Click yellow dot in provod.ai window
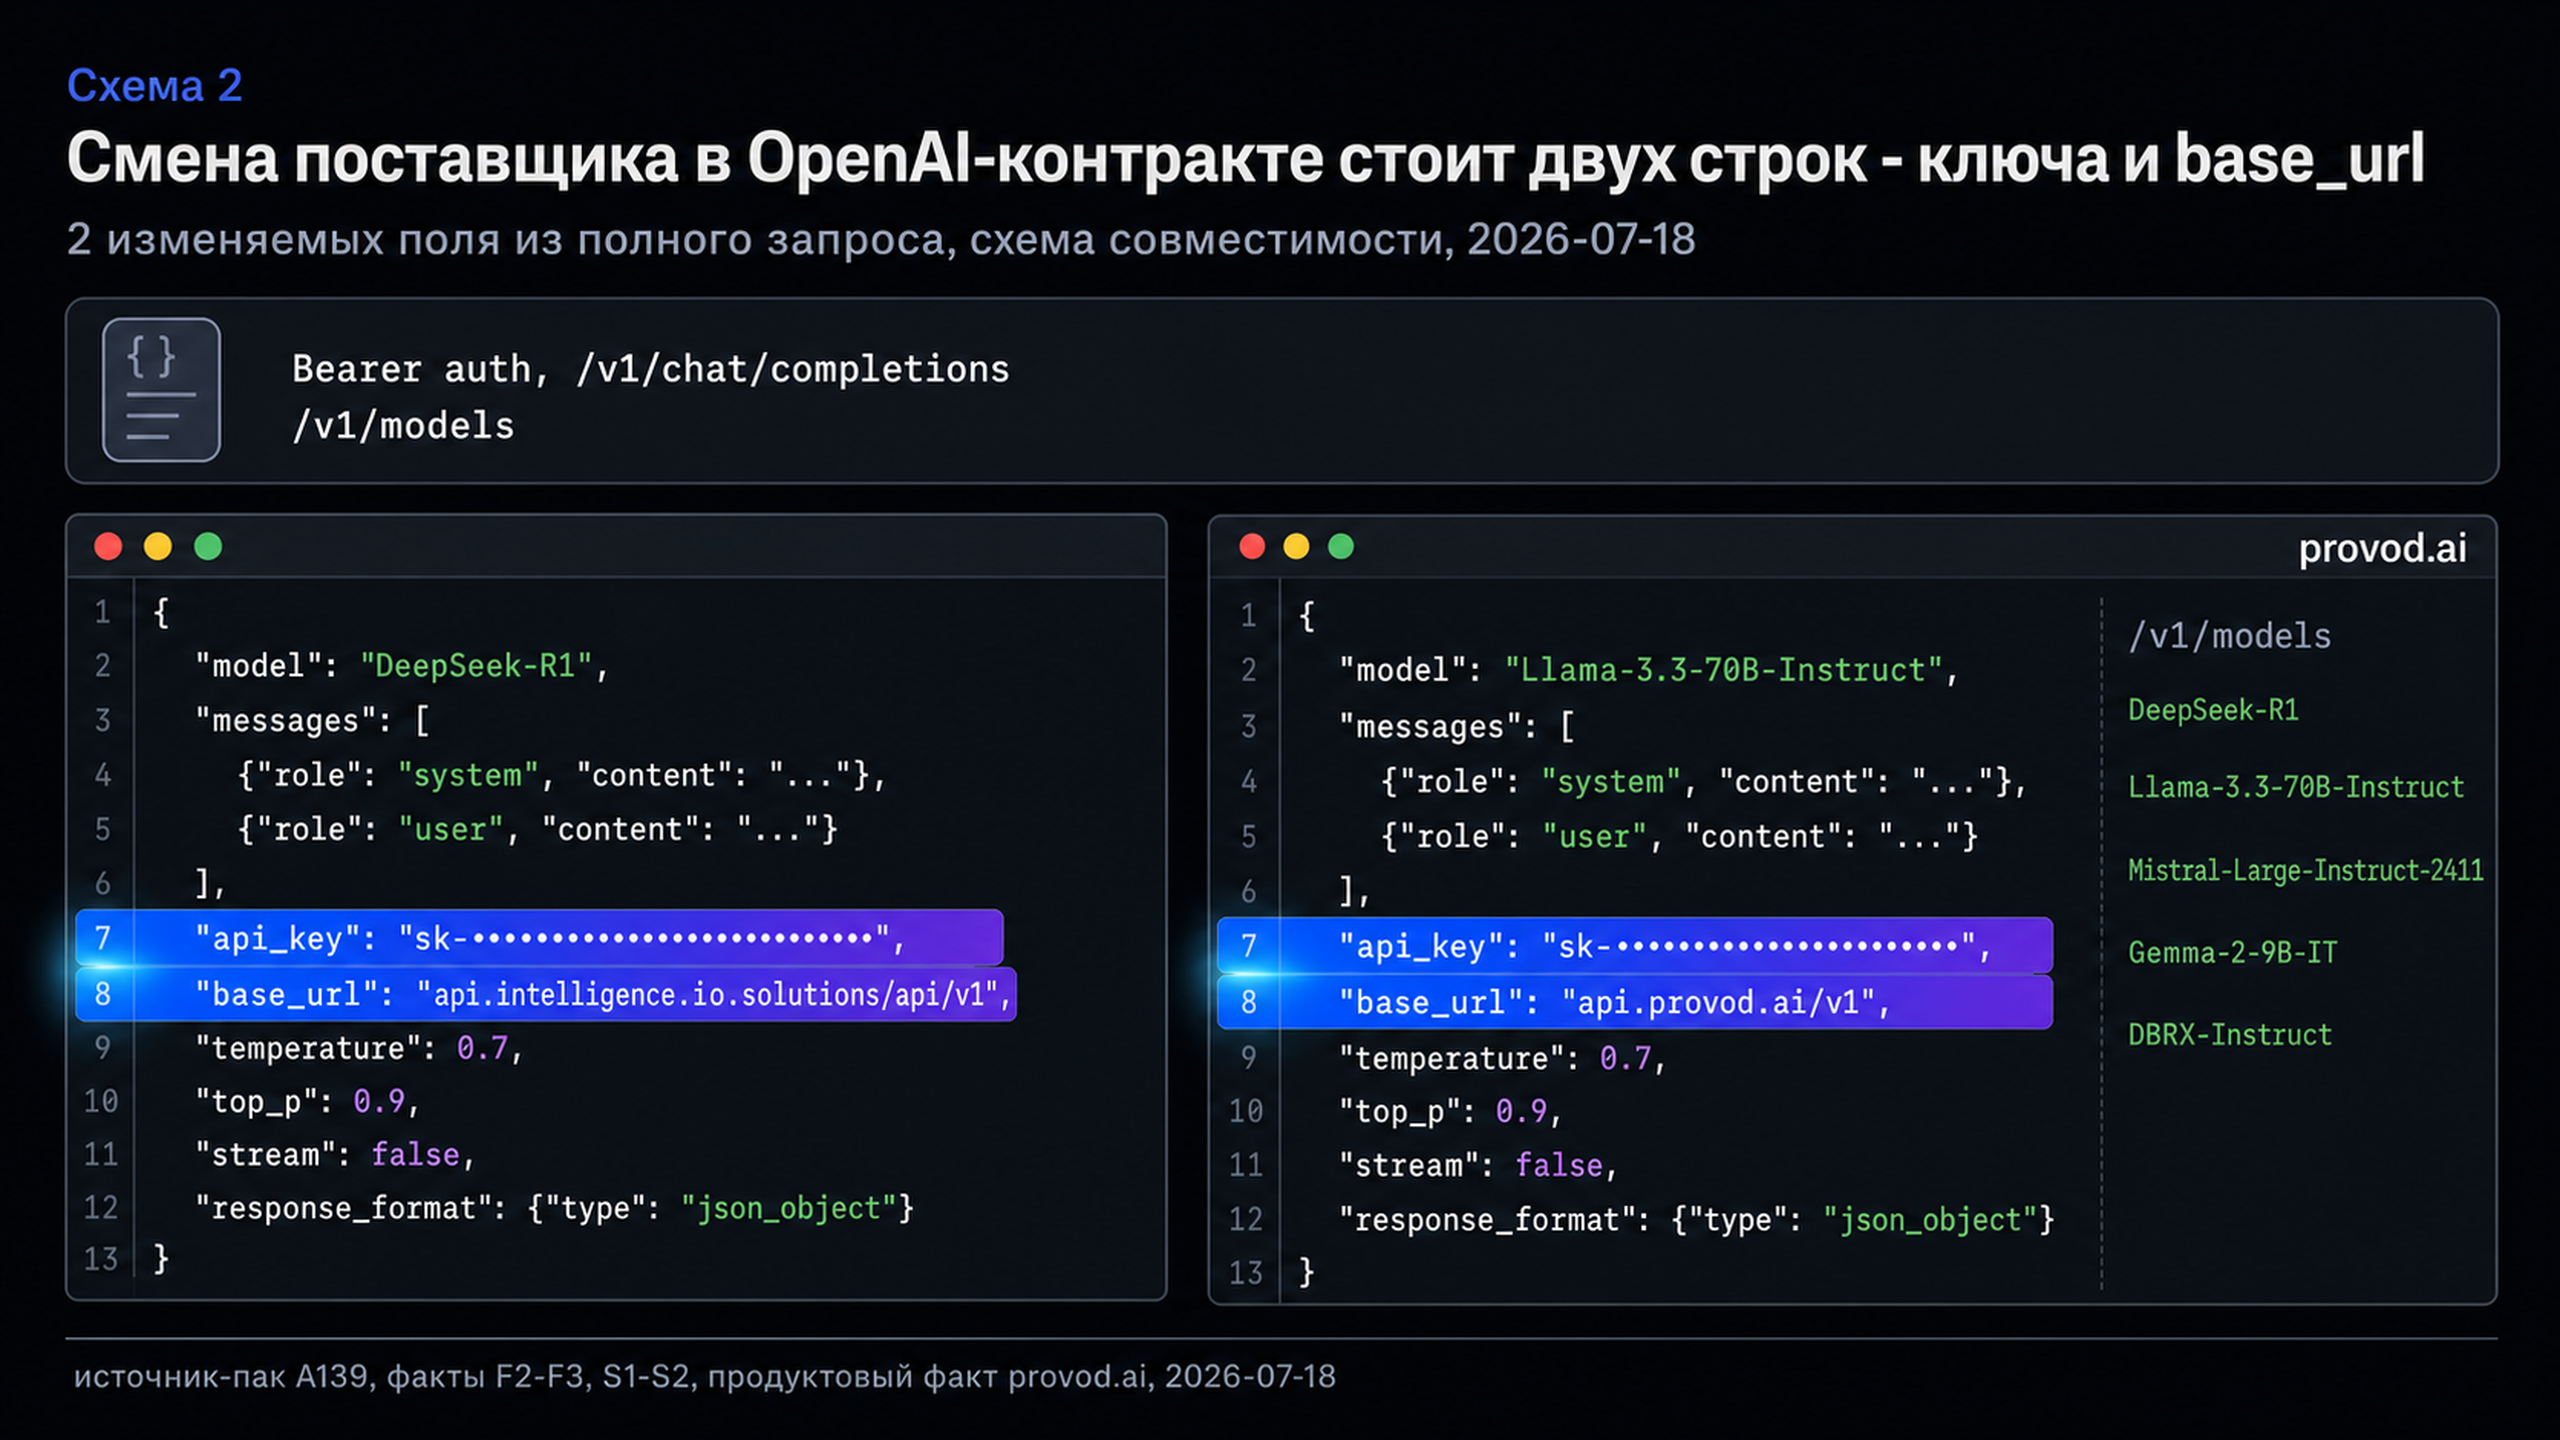The height and width of the screenshot is (1440, 2560). click(1296, 547)
